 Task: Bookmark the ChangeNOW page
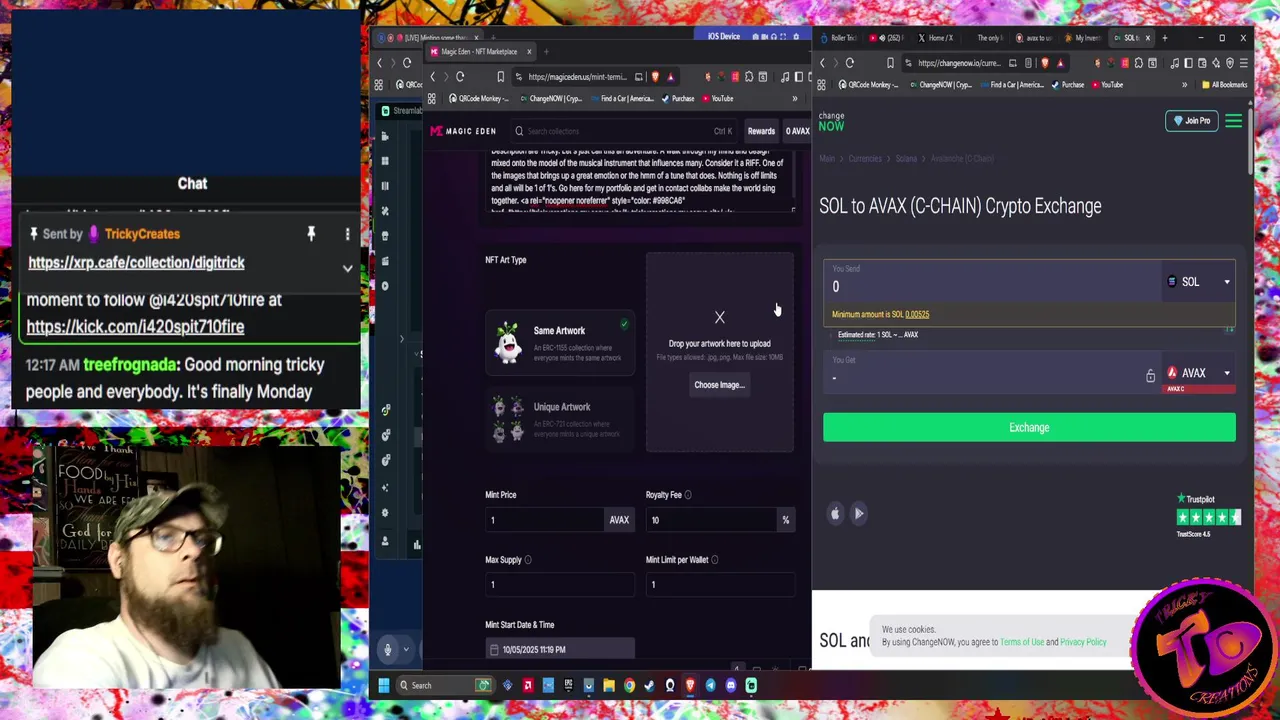[890, 63]
